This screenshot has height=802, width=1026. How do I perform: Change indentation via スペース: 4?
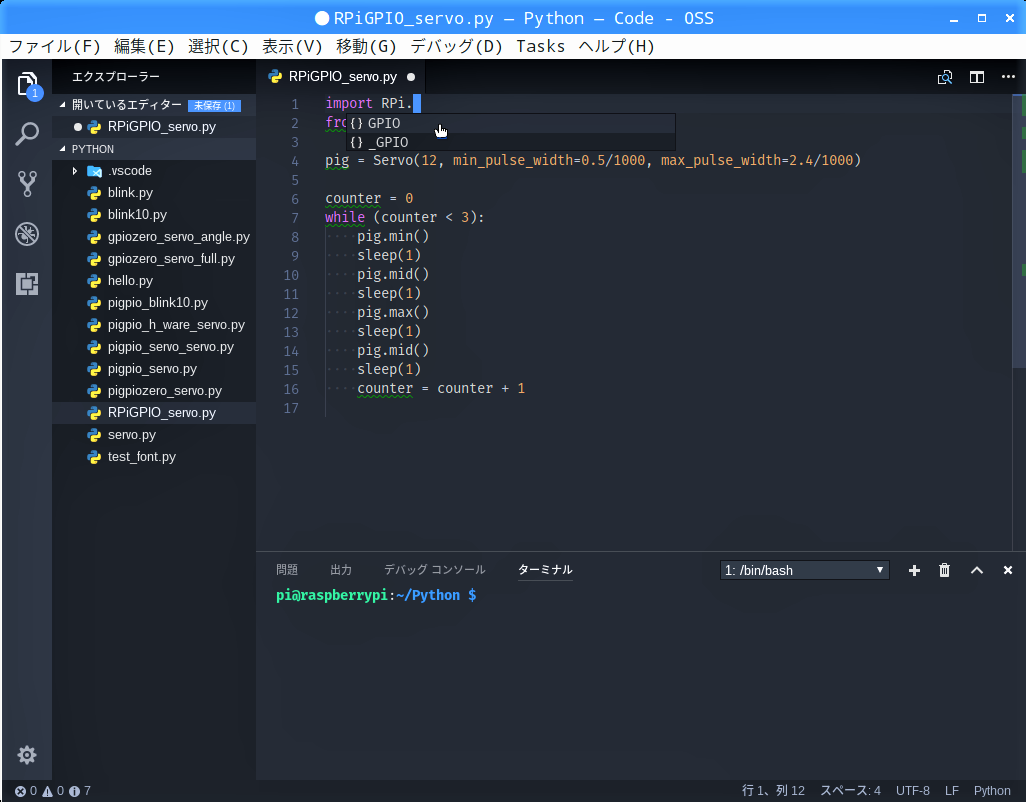click(851, 791)
